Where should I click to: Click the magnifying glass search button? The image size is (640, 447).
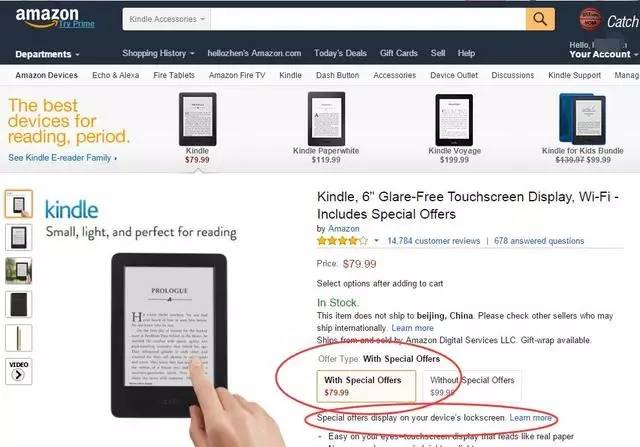pyautogui.click(x=540, y=19)
